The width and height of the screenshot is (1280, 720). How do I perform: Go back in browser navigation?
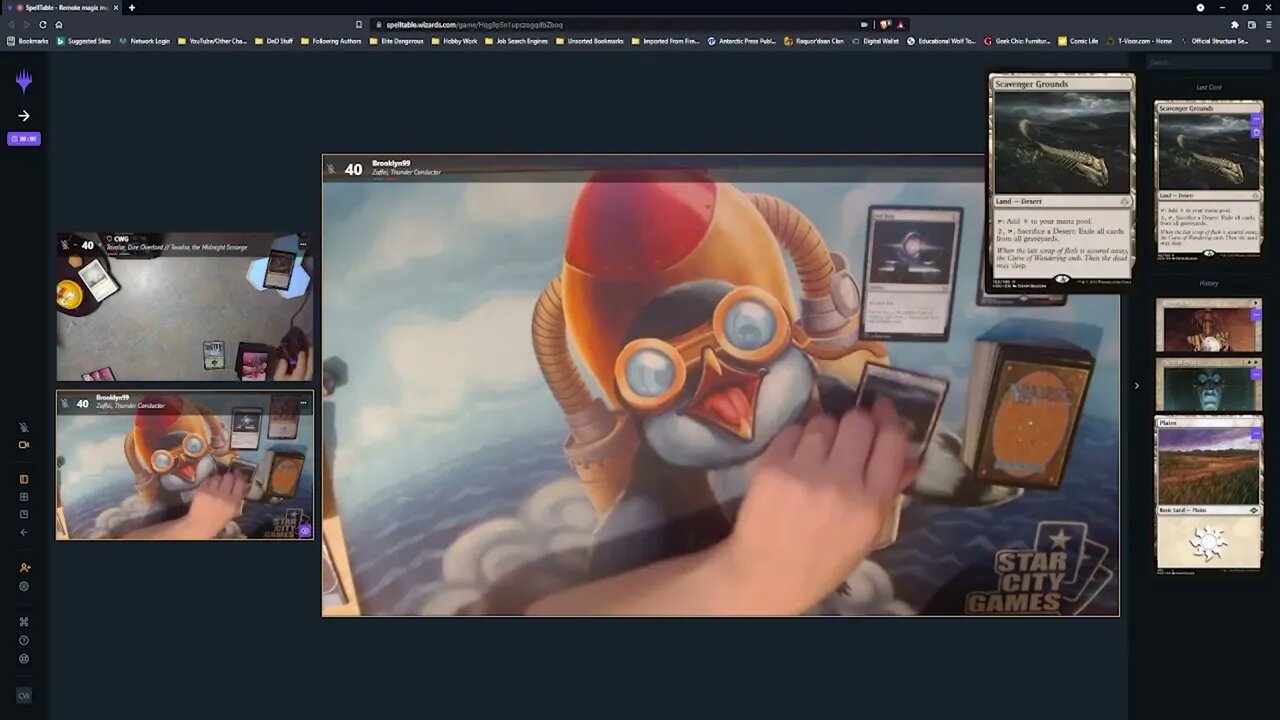pos(12,24)
